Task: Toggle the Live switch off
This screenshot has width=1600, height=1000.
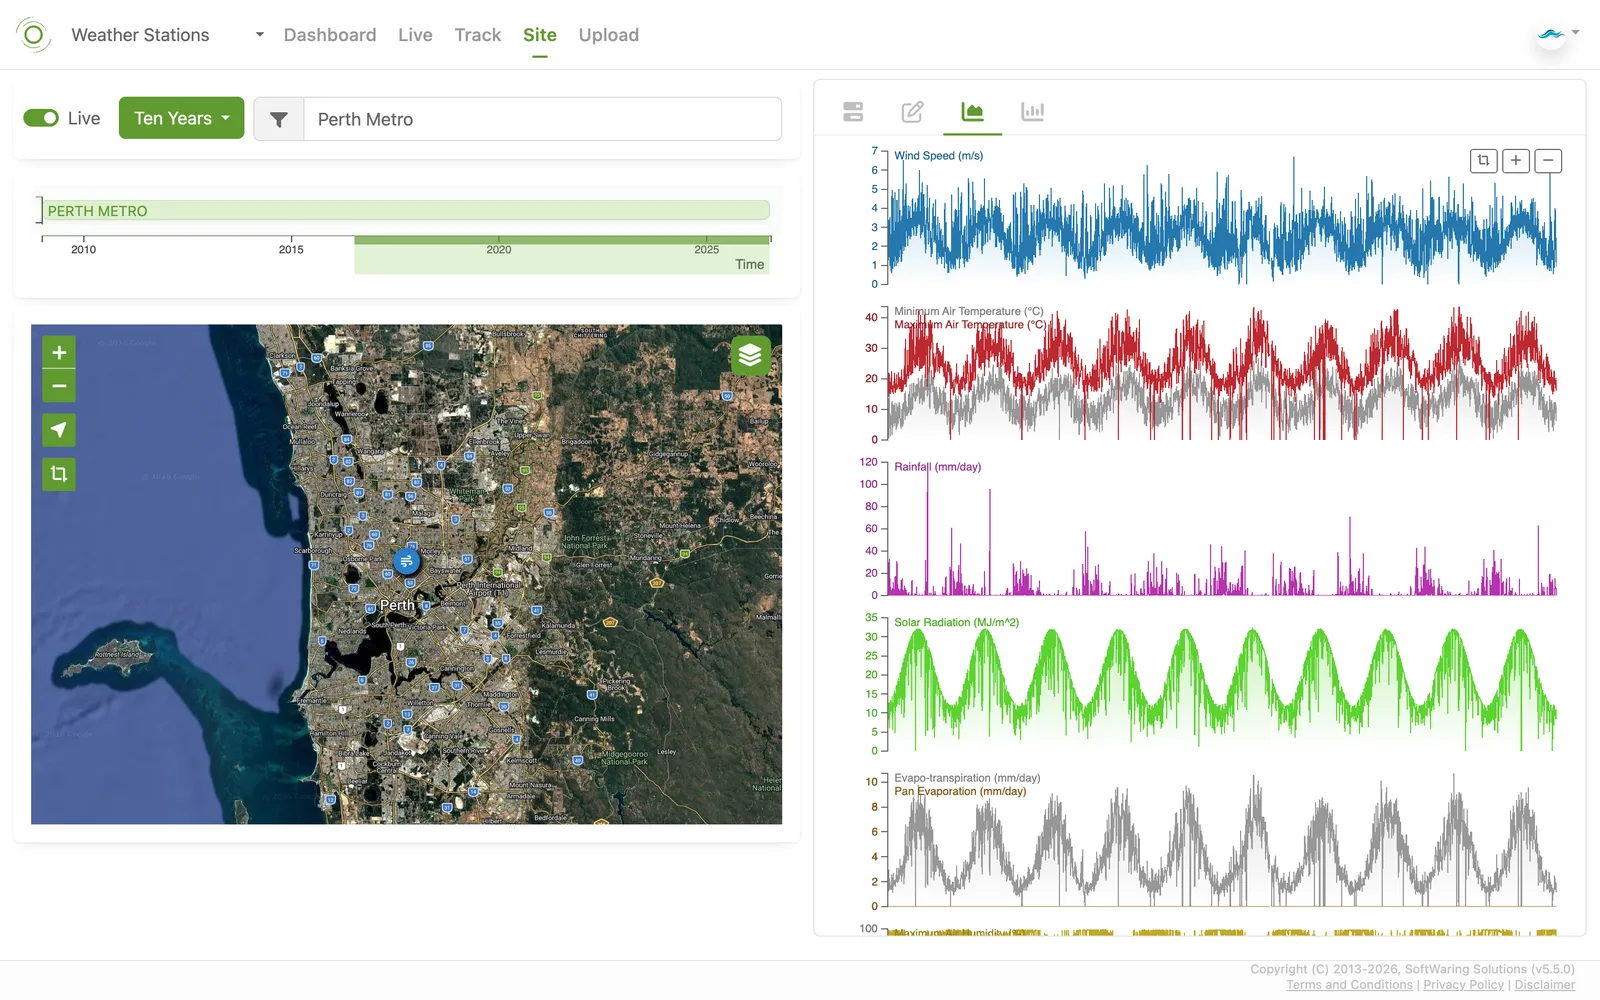Action: (x=41, y=118)
